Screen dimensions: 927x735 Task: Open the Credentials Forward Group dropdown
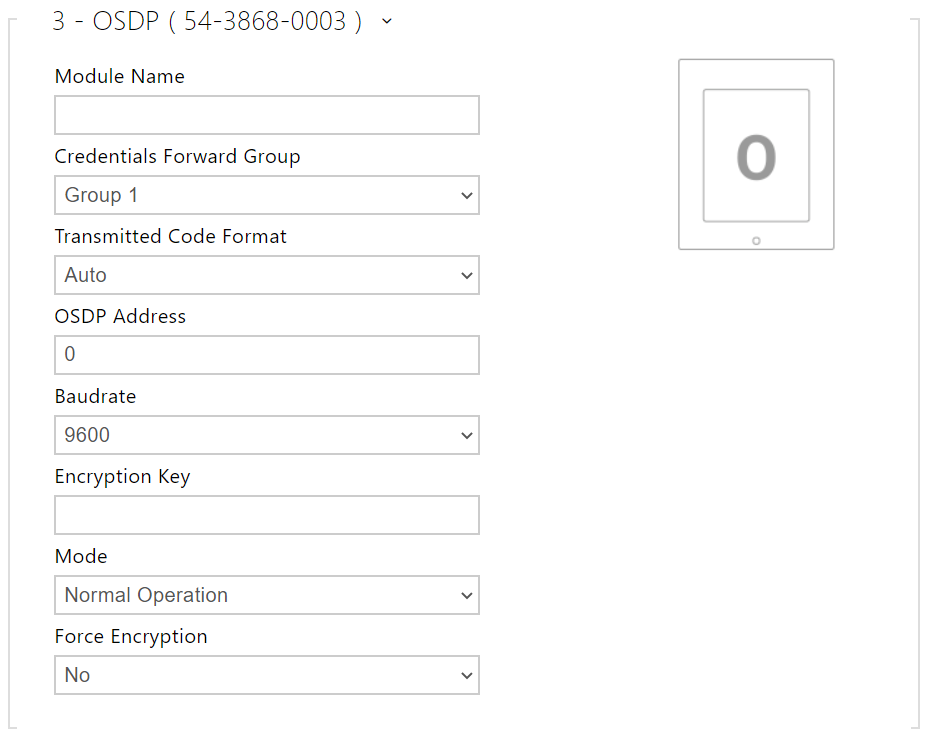266,195
